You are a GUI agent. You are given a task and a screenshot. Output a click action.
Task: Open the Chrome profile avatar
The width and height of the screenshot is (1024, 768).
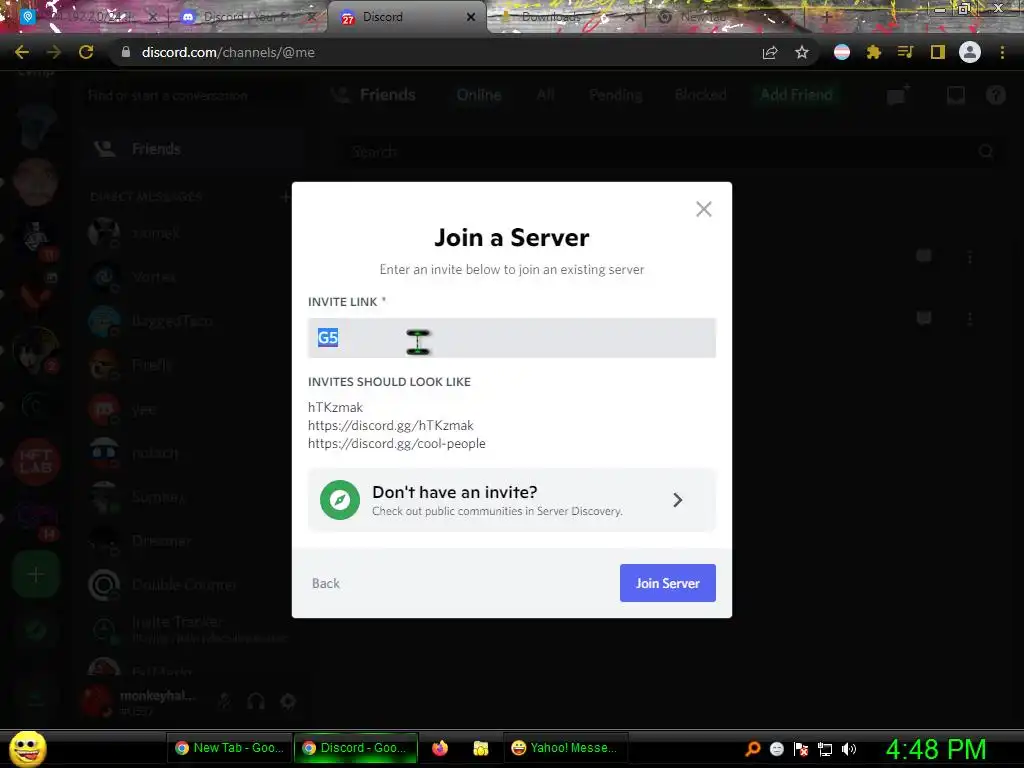click(x=969, y=52)
